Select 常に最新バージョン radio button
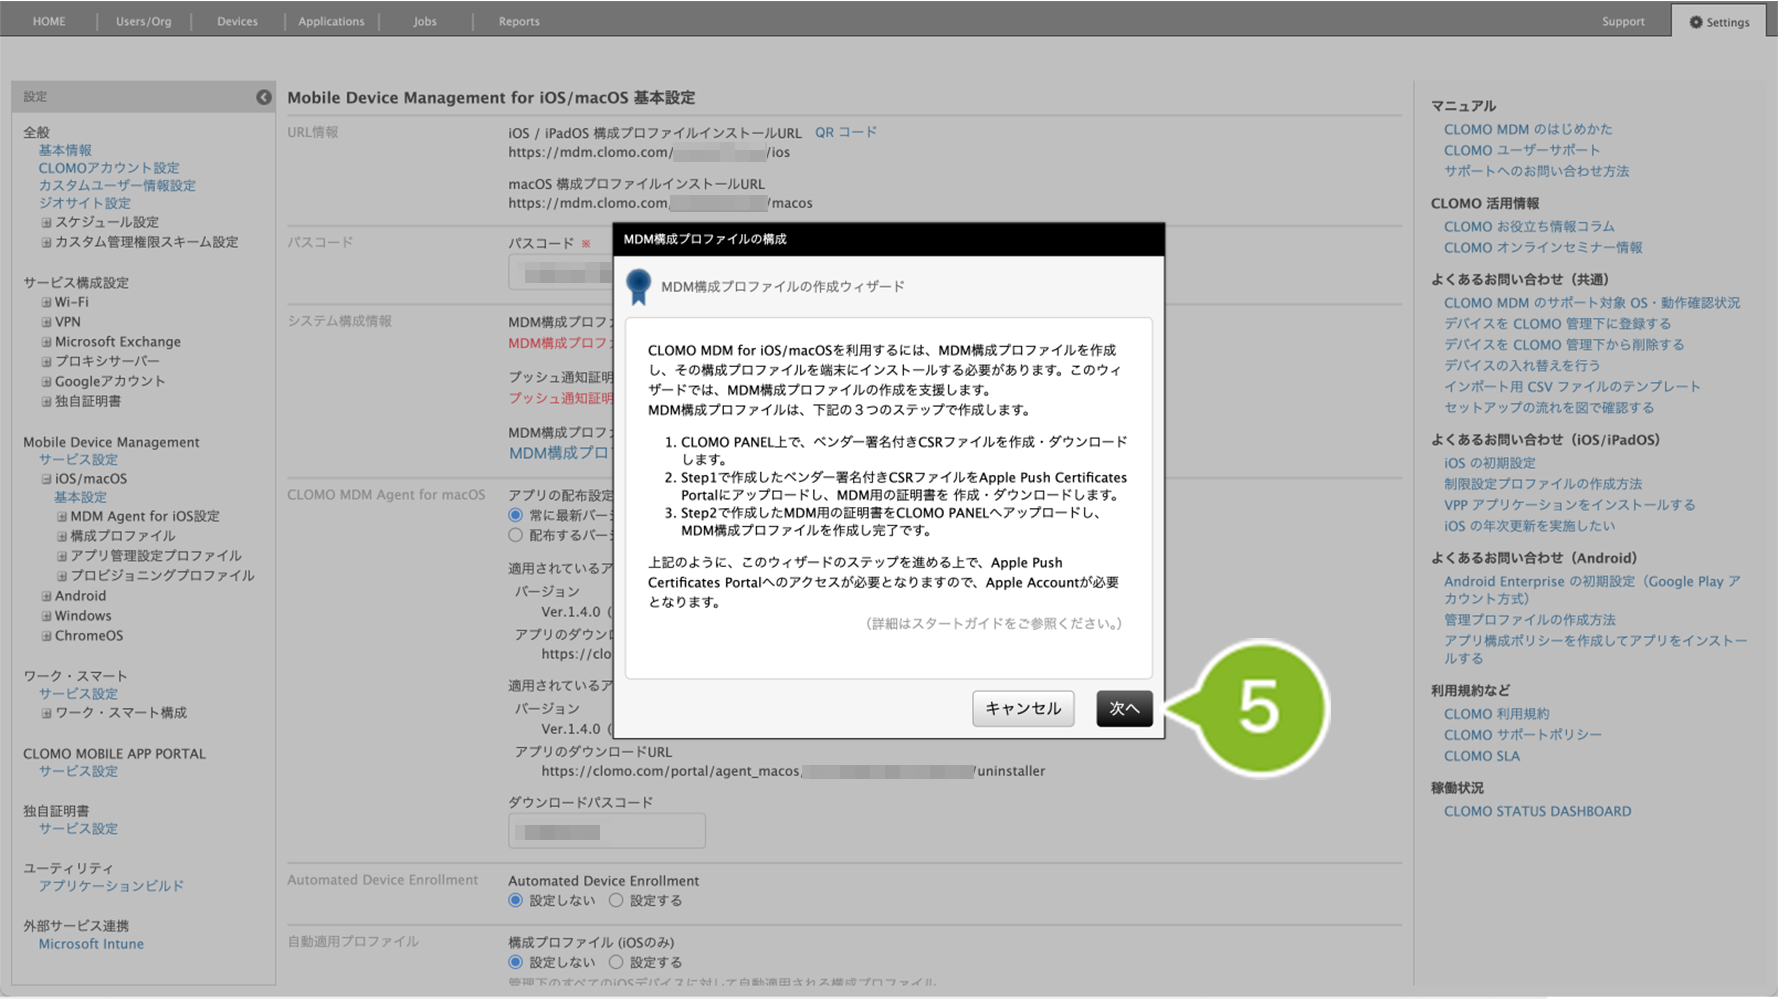1778x1000 pixels. click(x=516, y=515)
